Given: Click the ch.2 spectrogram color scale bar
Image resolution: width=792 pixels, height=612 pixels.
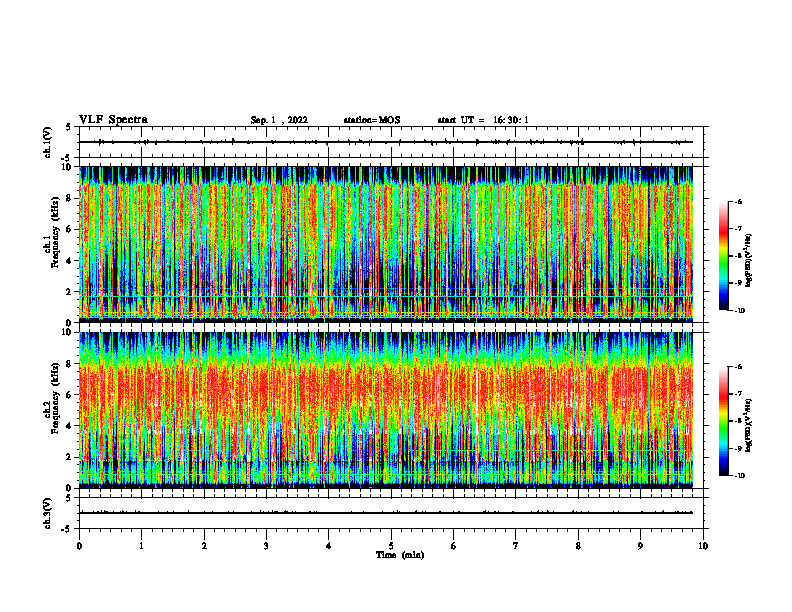Looking at the screenshot, I should pyautogui.click(x=723, y=421).
